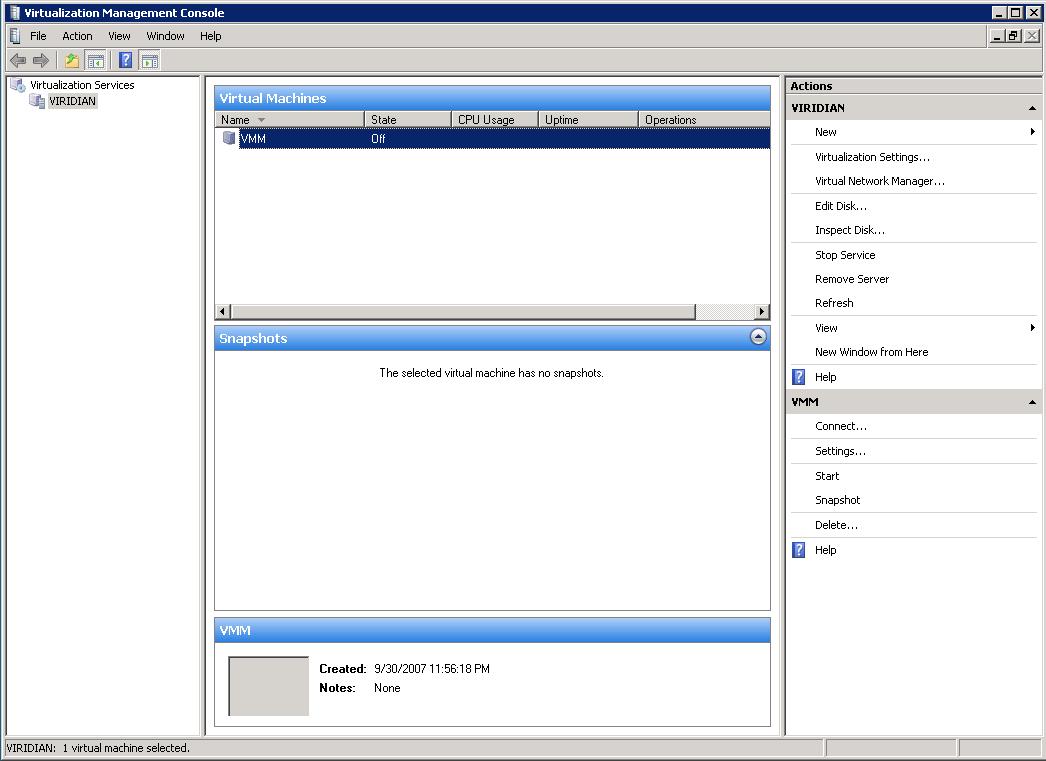Collapse the VMM actions section

[1032, 402]
